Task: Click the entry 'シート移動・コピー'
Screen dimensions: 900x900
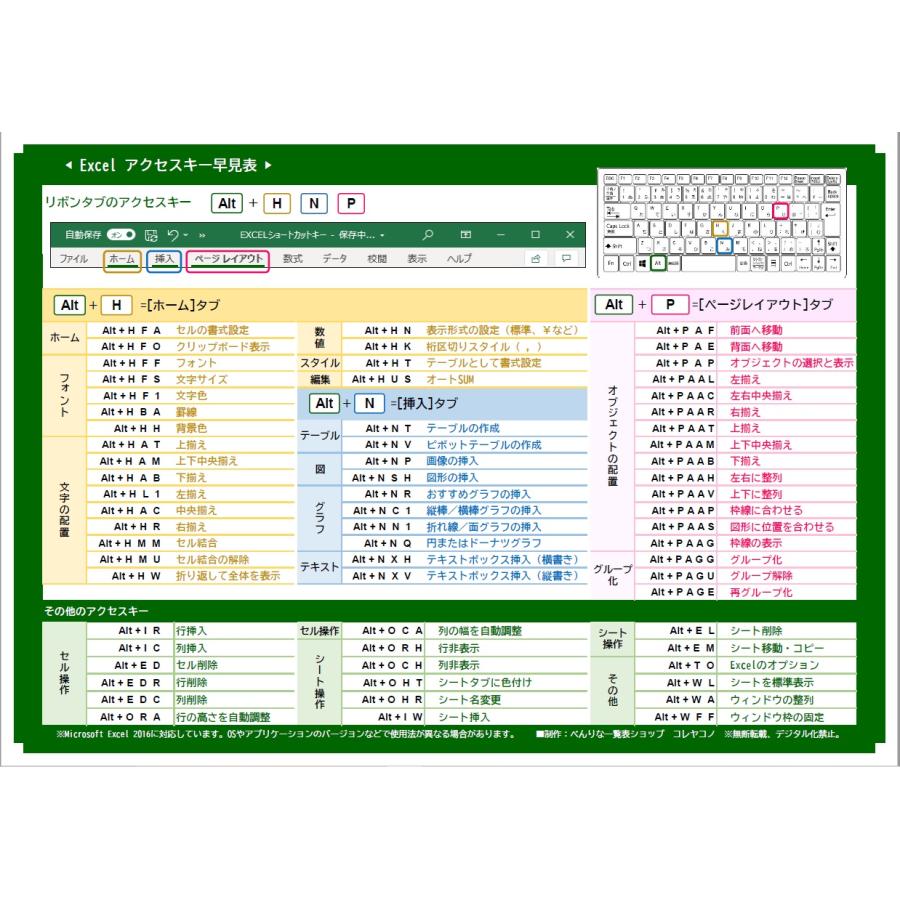Action: (777, 648)
